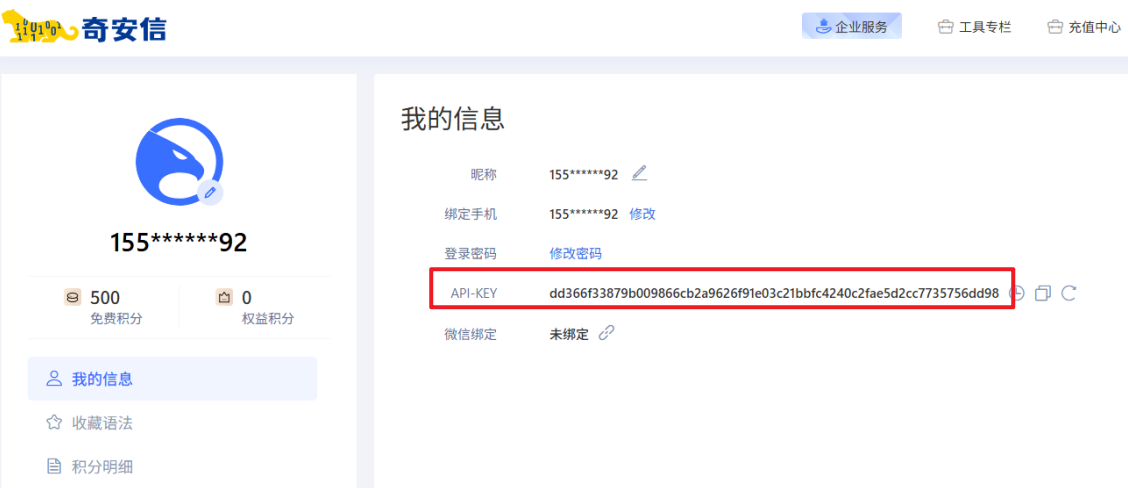Image resolution: width=1128 pixels, height=488 pixels.
Task: Click the 免费积分 coin icon
Action: (73, 297)
